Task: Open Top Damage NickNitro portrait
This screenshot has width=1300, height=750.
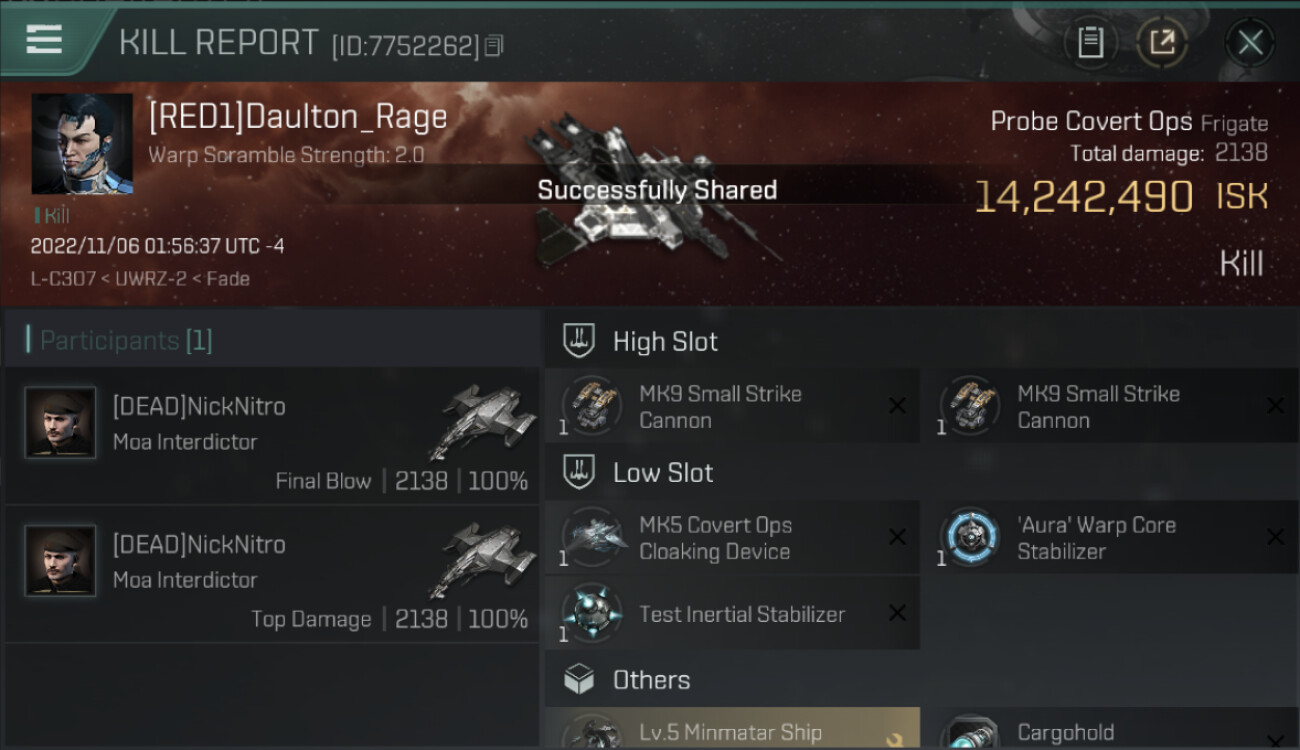Action: pos(60,561)
